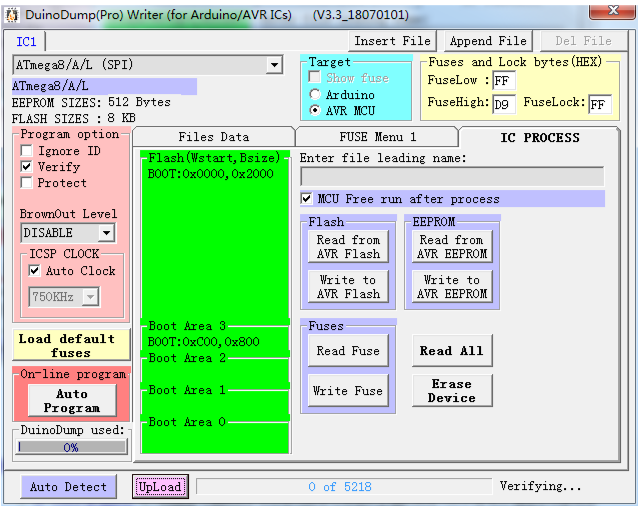The height and width of the screenshot is (506, 642).
Task: Click Write to AVR Flash
Action: pos(348,287)
